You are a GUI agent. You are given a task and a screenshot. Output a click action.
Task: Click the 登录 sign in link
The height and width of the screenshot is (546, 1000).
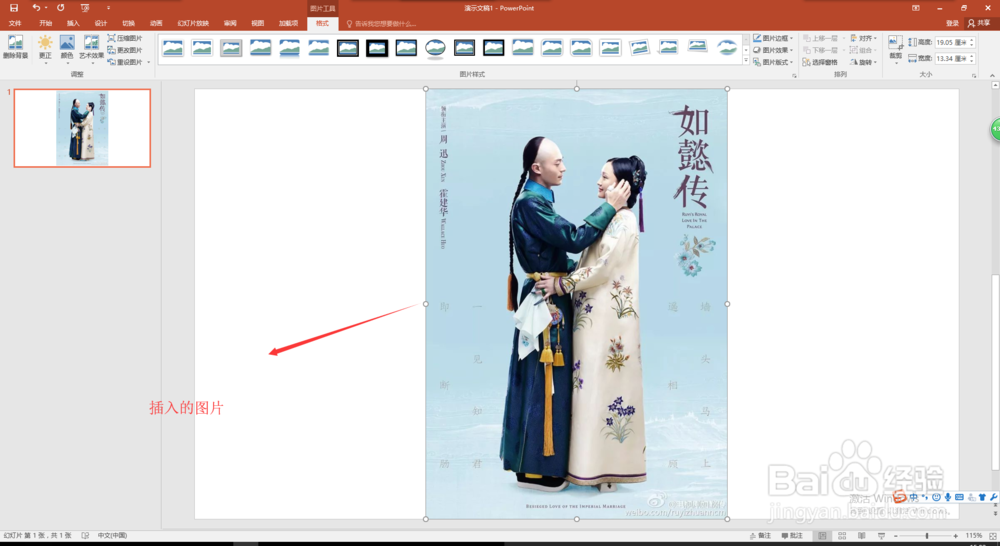click(x=952, y=23)
